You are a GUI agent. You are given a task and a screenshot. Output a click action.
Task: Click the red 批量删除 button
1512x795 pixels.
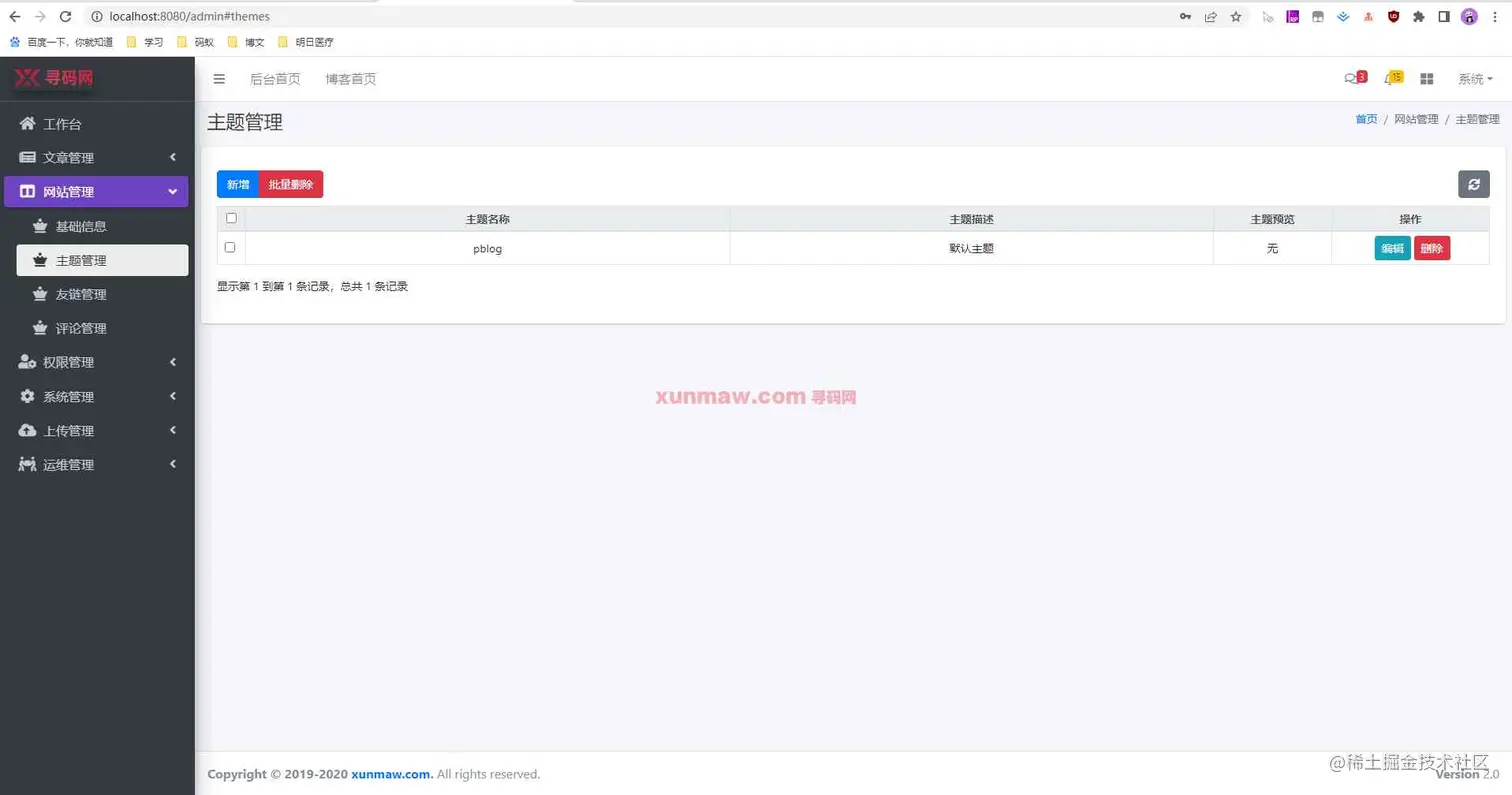[291, 184]
